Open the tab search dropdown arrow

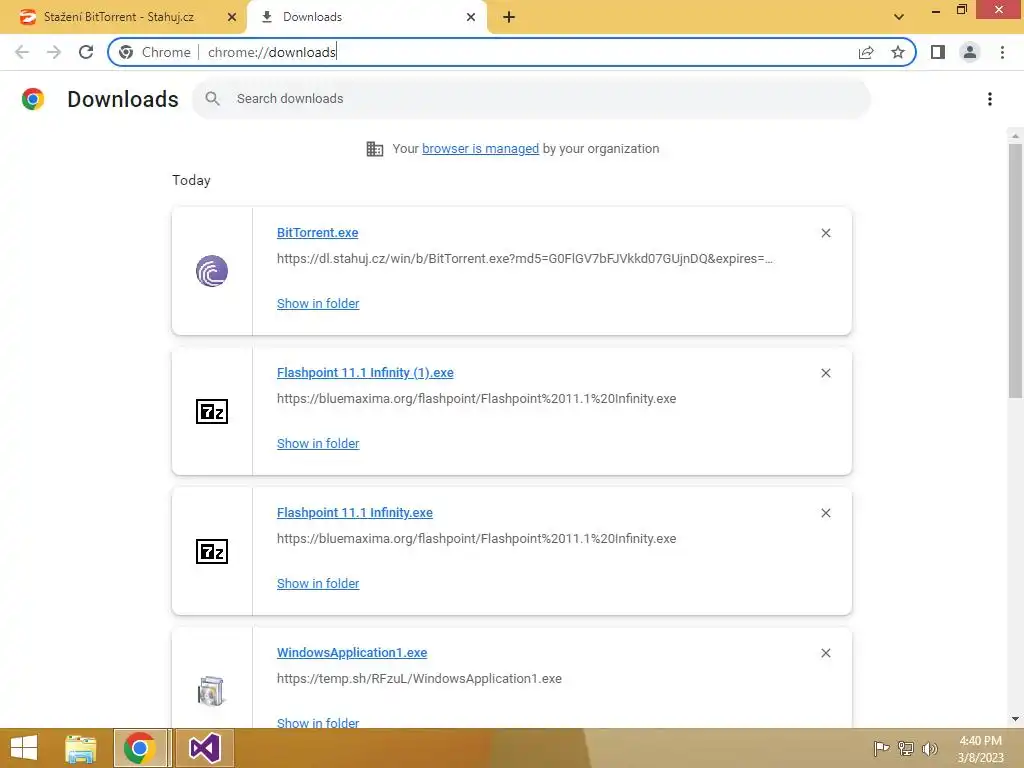pos(899,17)
